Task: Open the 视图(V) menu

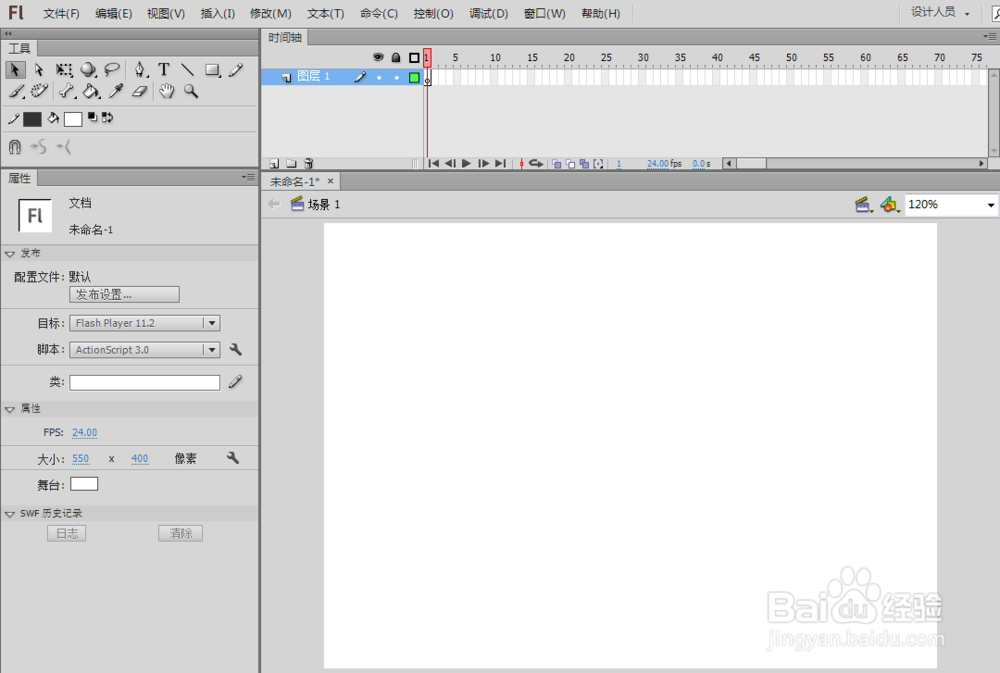Action: [x=166, y=13]
